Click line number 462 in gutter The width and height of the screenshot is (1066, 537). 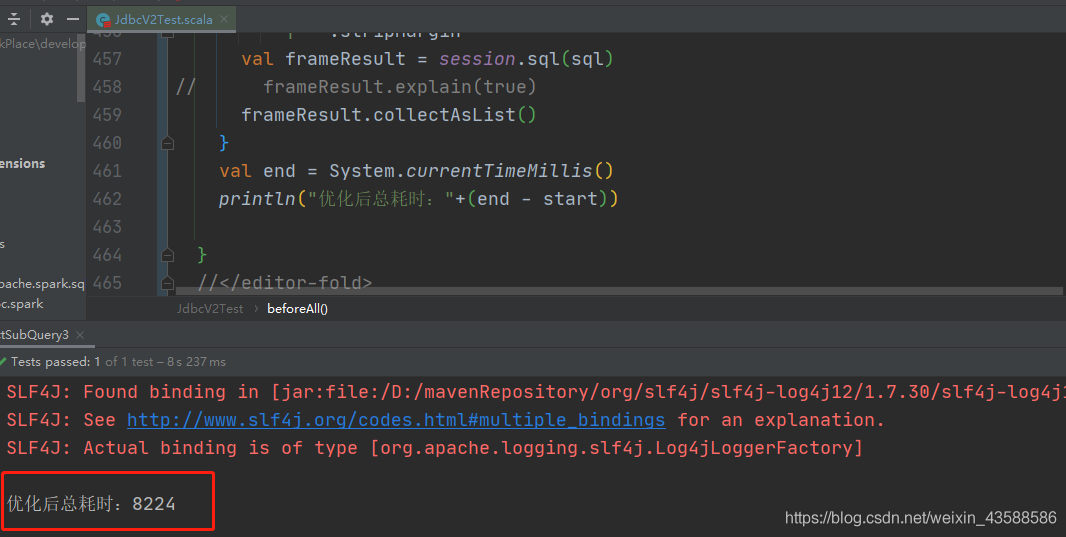point(107,198)
